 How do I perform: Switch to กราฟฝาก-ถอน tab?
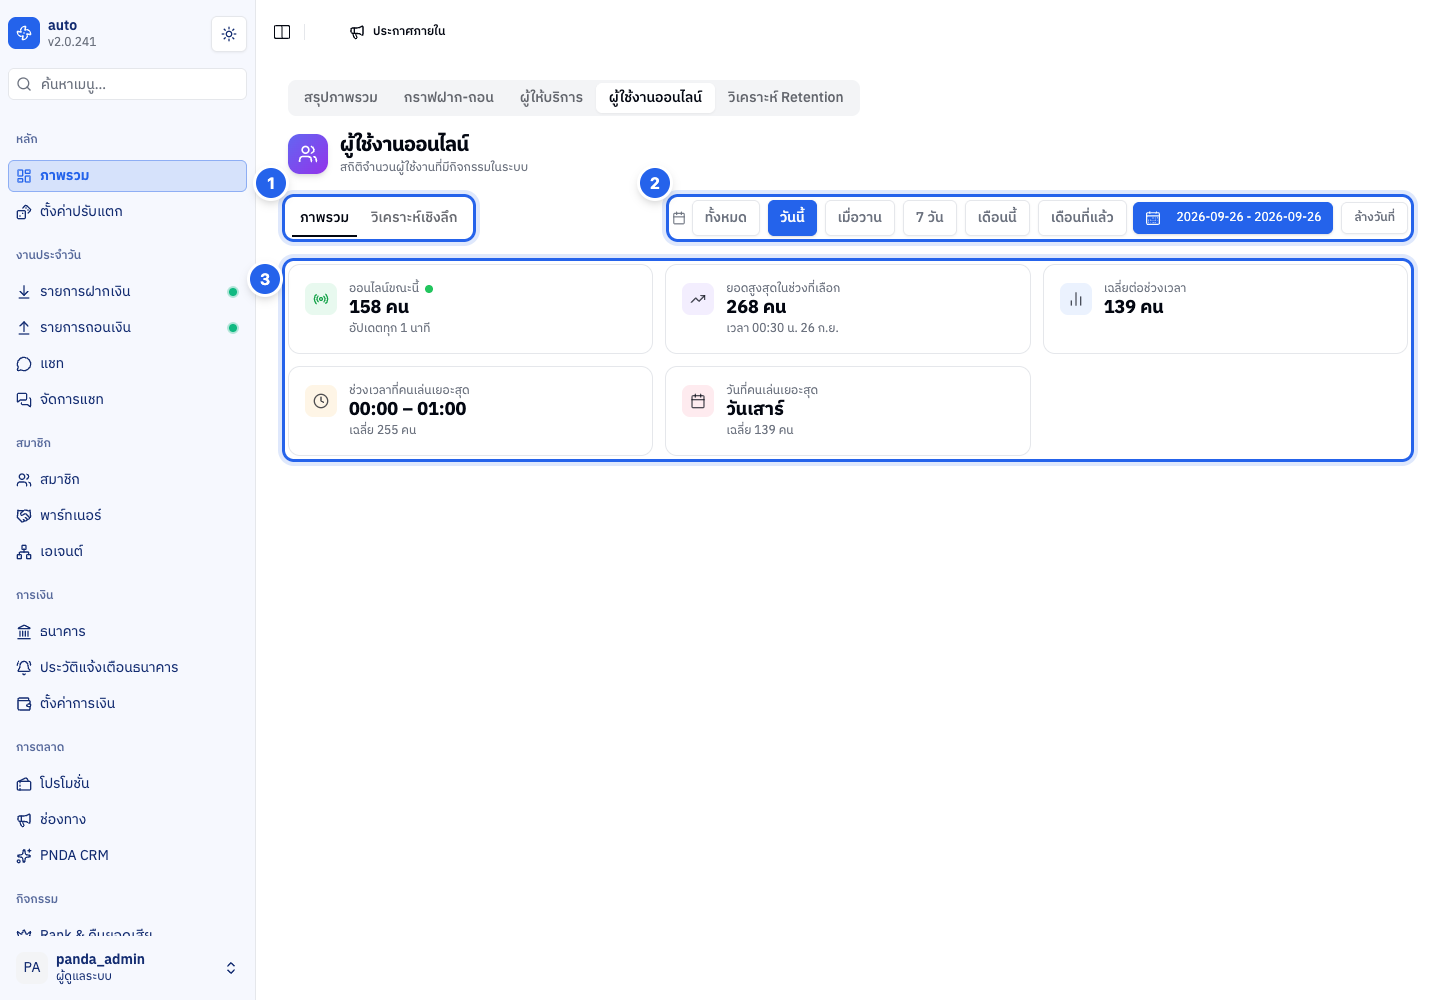point(449,98)
